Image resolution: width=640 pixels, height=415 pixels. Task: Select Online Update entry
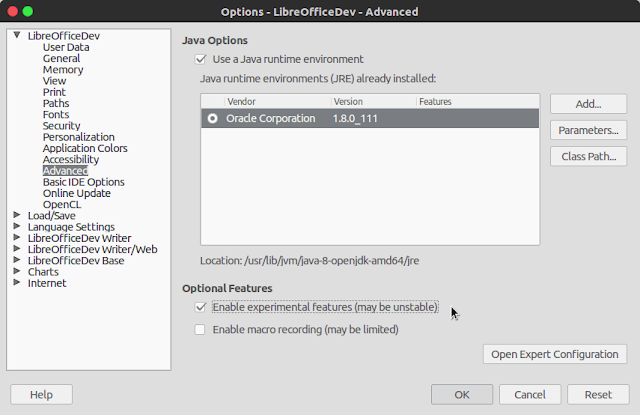click(77, 193)
